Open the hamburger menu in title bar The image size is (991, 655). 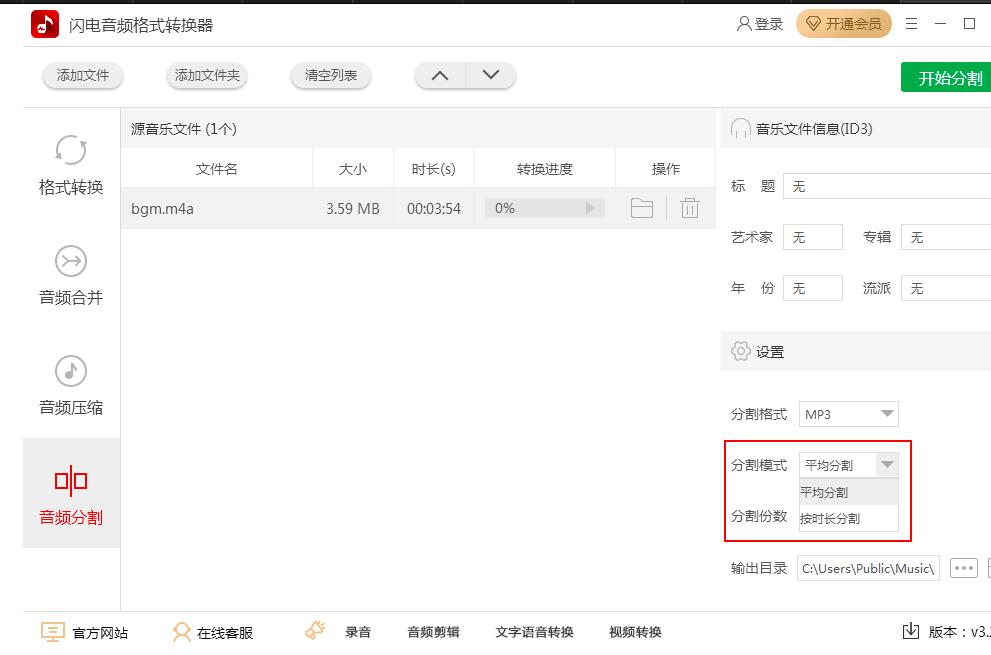911,24
